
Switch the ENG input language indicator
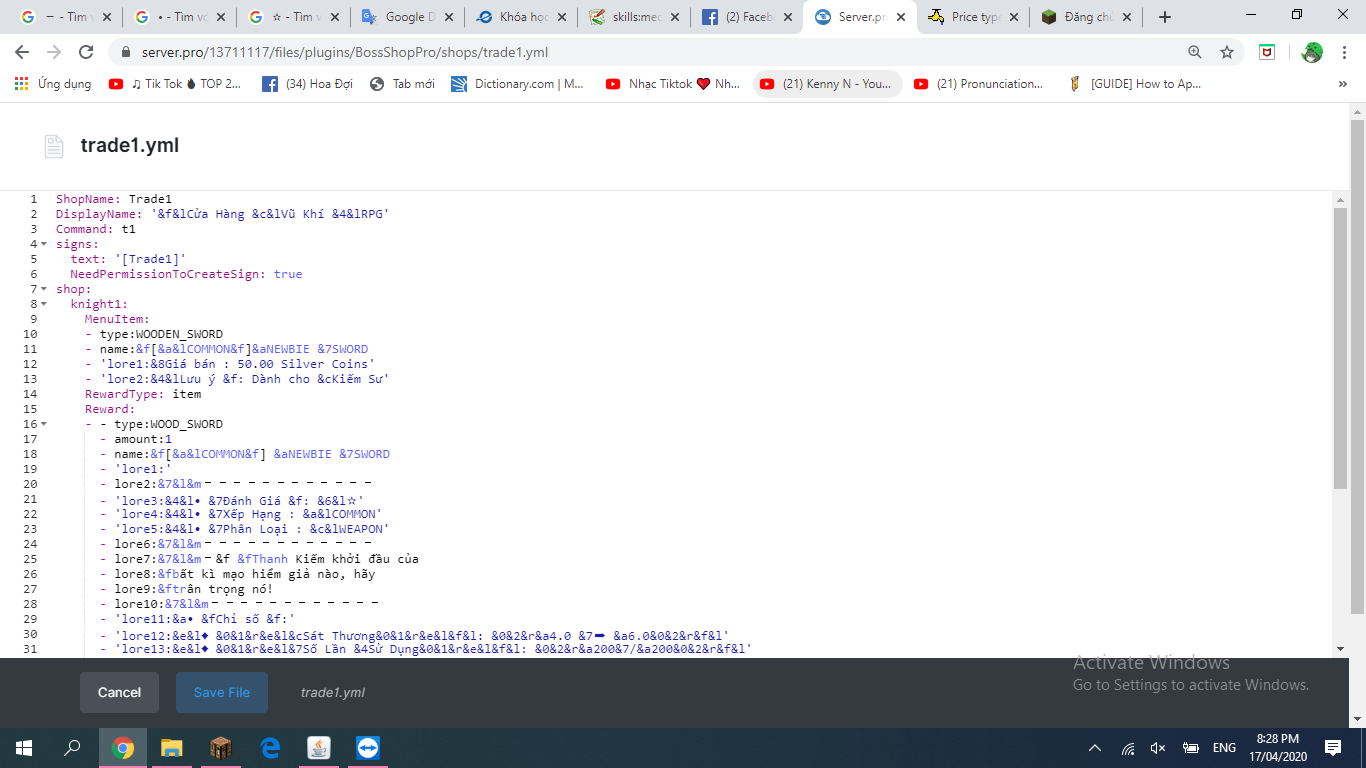point(1224,748)
